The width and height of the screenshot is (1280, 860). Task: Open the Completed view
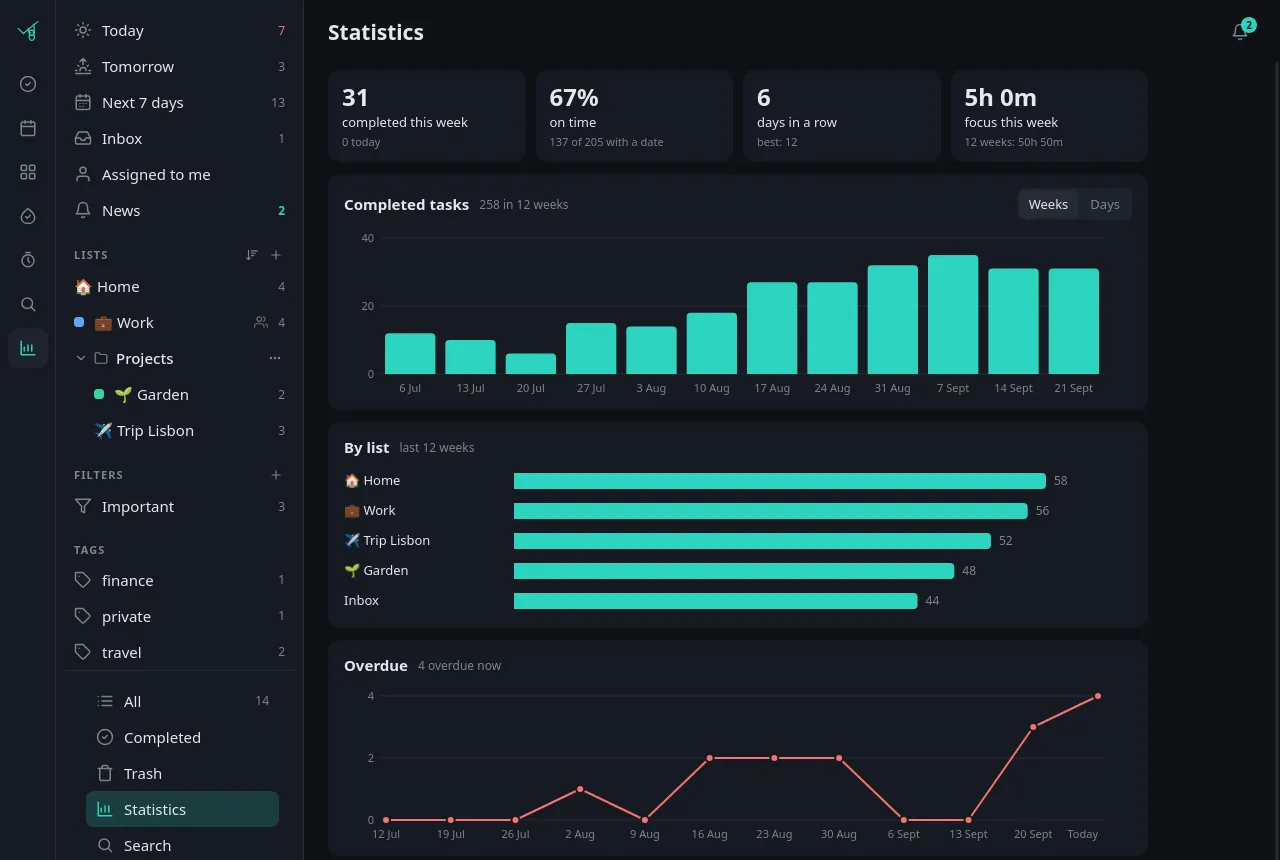click(182, 737)
